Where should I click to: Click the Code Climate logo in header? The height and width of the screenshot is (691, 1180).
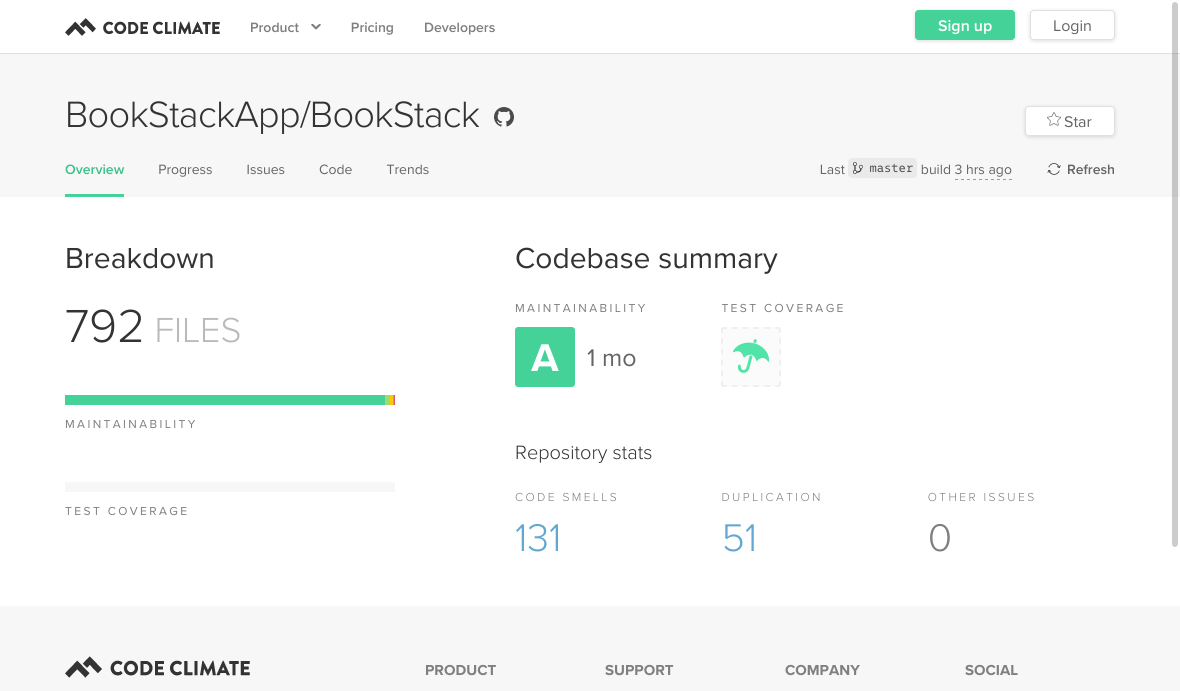click(x=143, y=28)
